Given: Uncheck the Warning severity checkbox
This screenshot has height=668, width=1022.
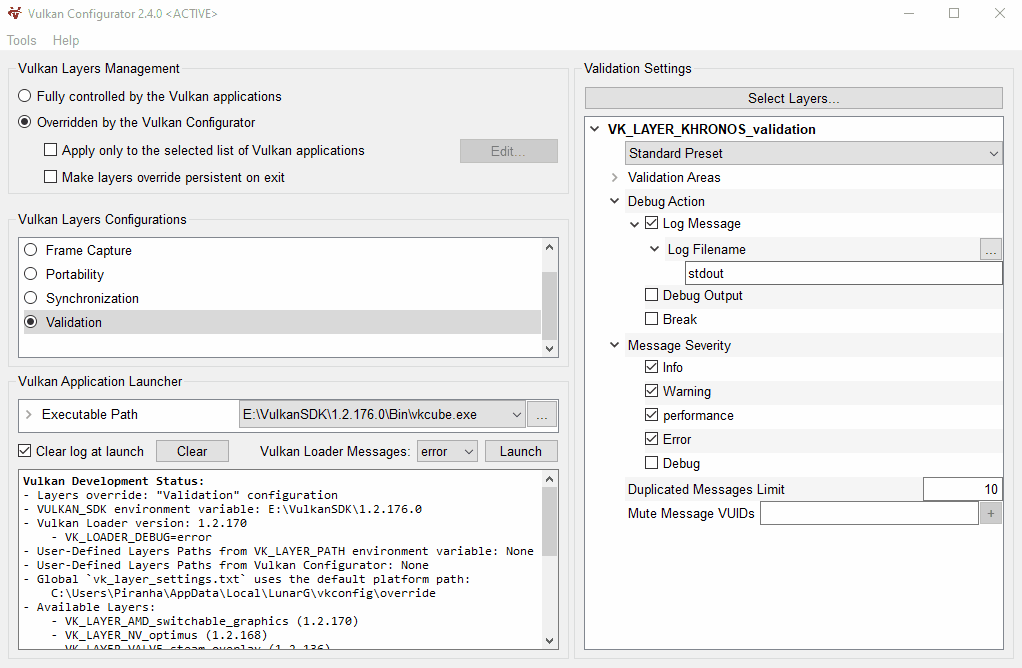Looking at the screenshot, I should (651, 391).
